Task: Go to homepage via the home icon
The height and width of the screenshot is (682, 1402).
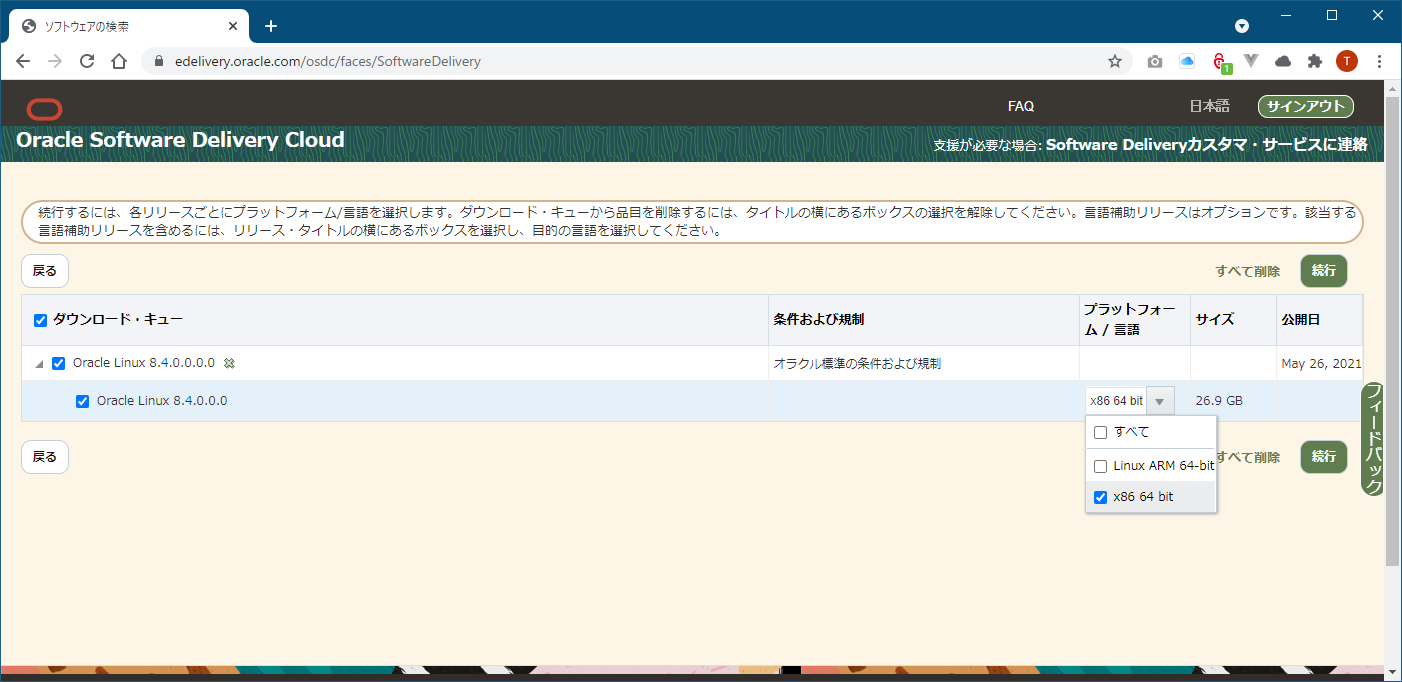Action: tap(118, 61)
